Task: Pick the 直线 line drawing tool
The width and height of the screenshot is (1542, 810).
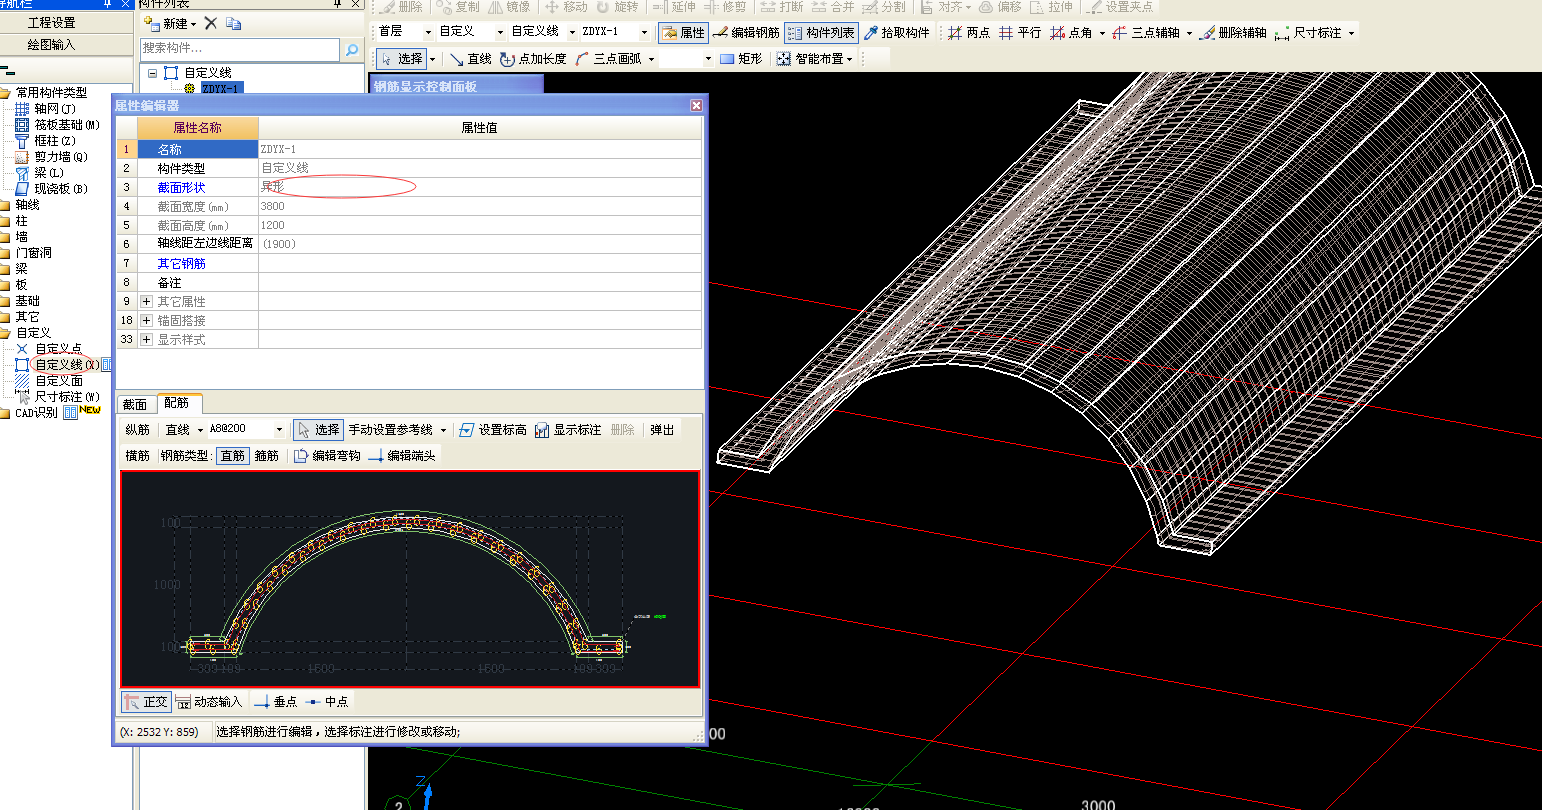Action: pyautogui.click(x=470, y=59)
